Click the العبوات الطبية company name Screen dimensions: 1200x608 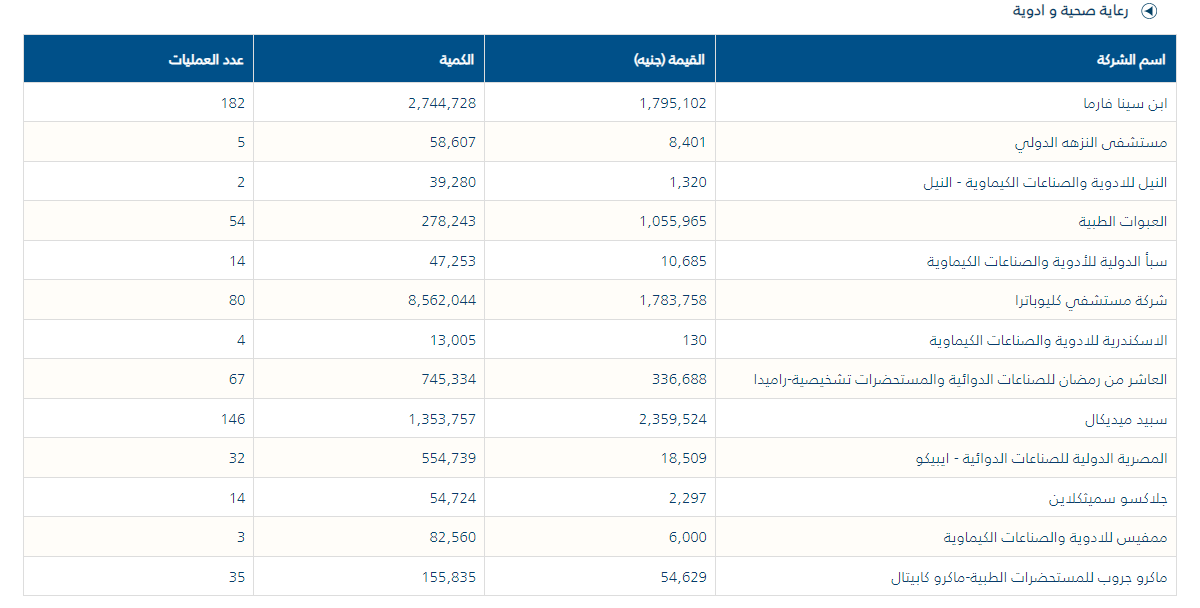click(x=1121, y=222)
